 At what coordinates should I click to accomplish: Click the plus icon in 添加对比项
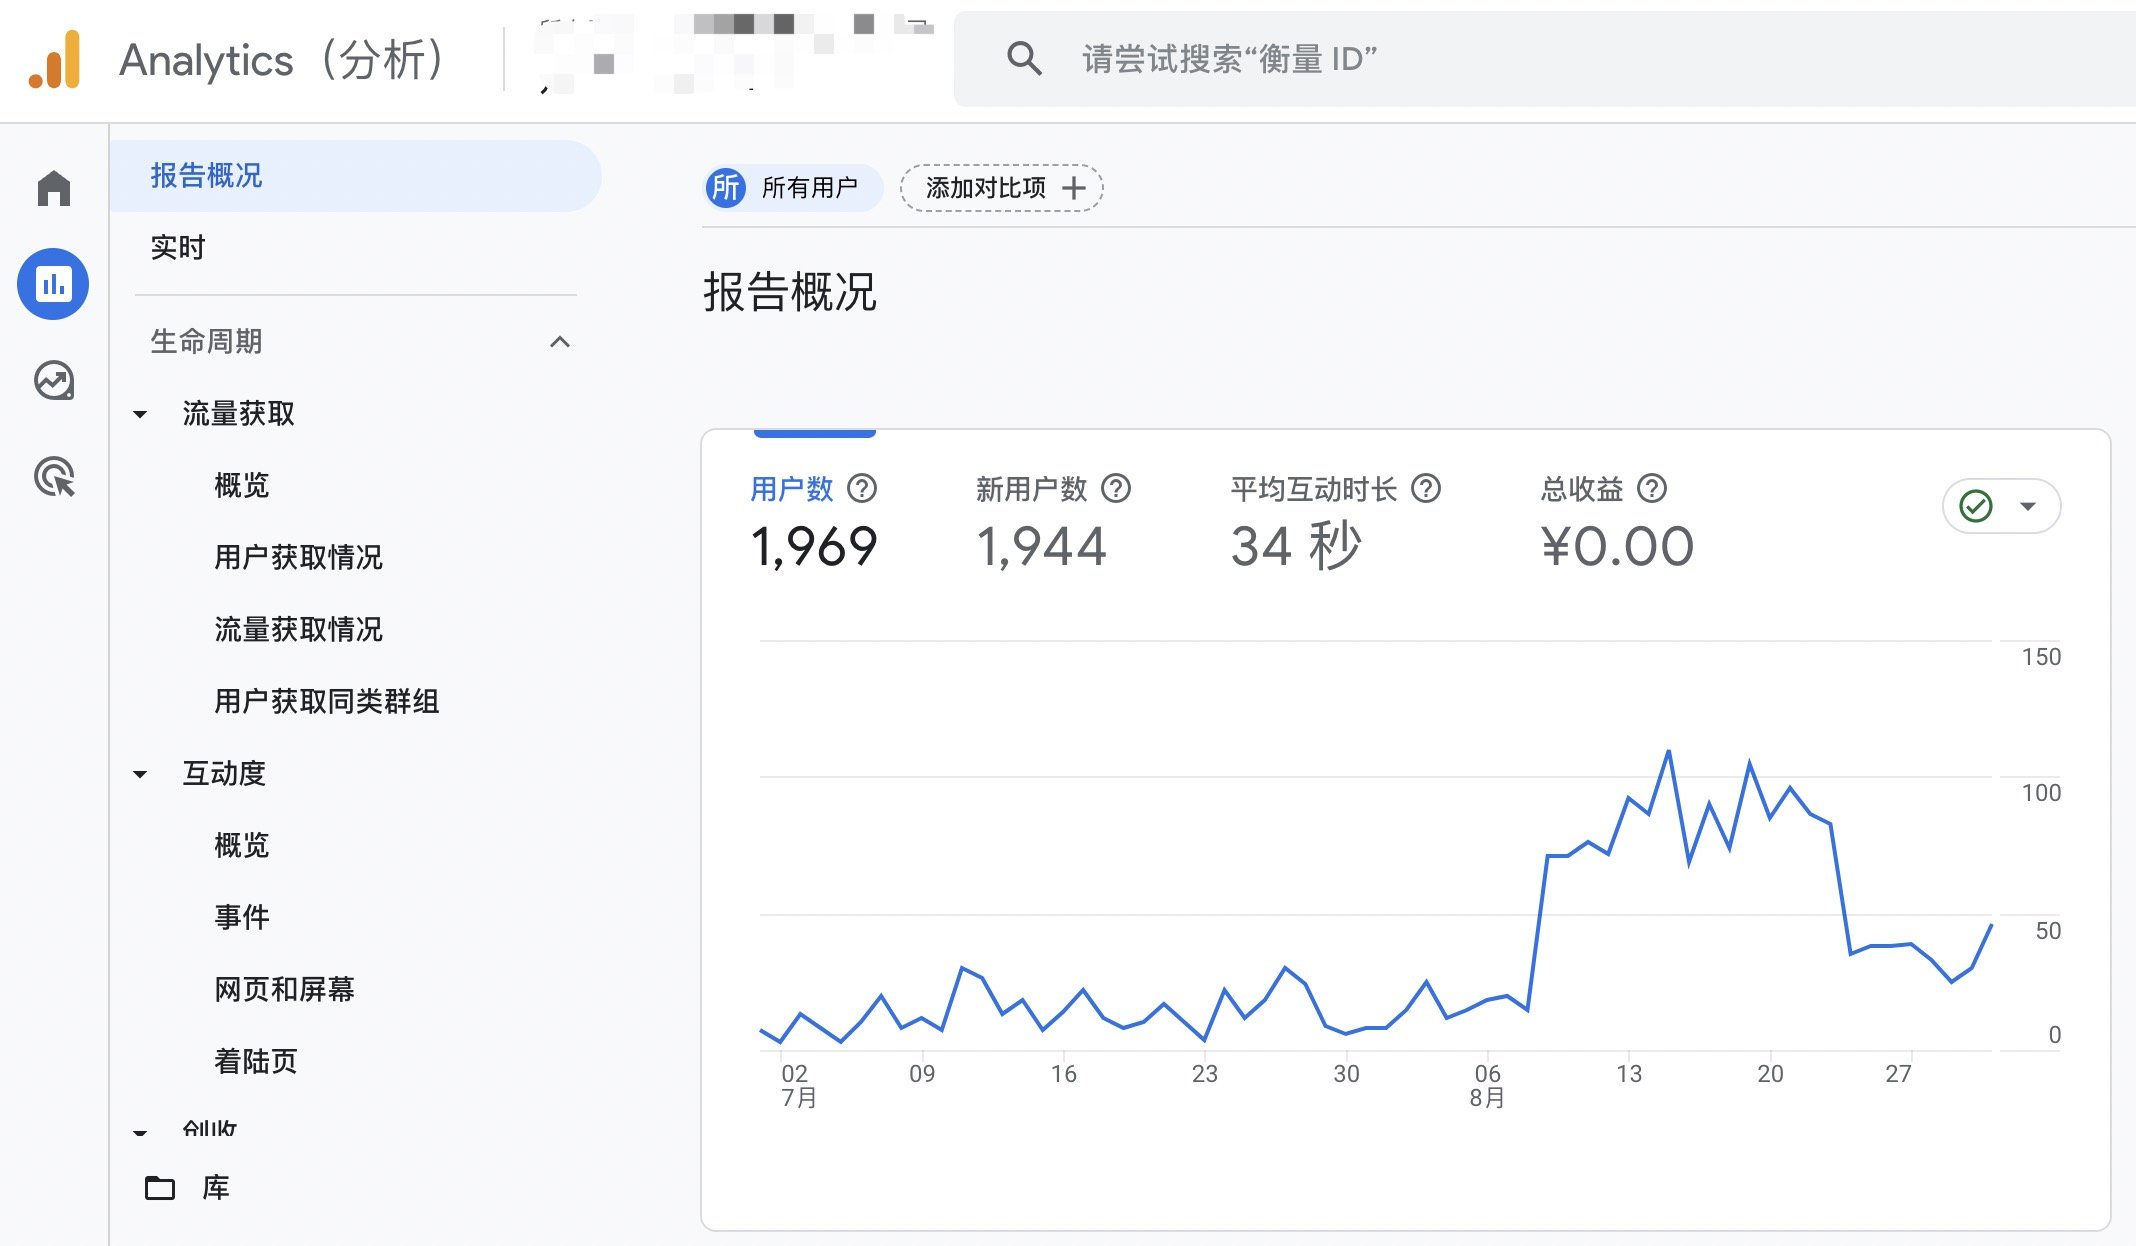tap(1074, 188)
